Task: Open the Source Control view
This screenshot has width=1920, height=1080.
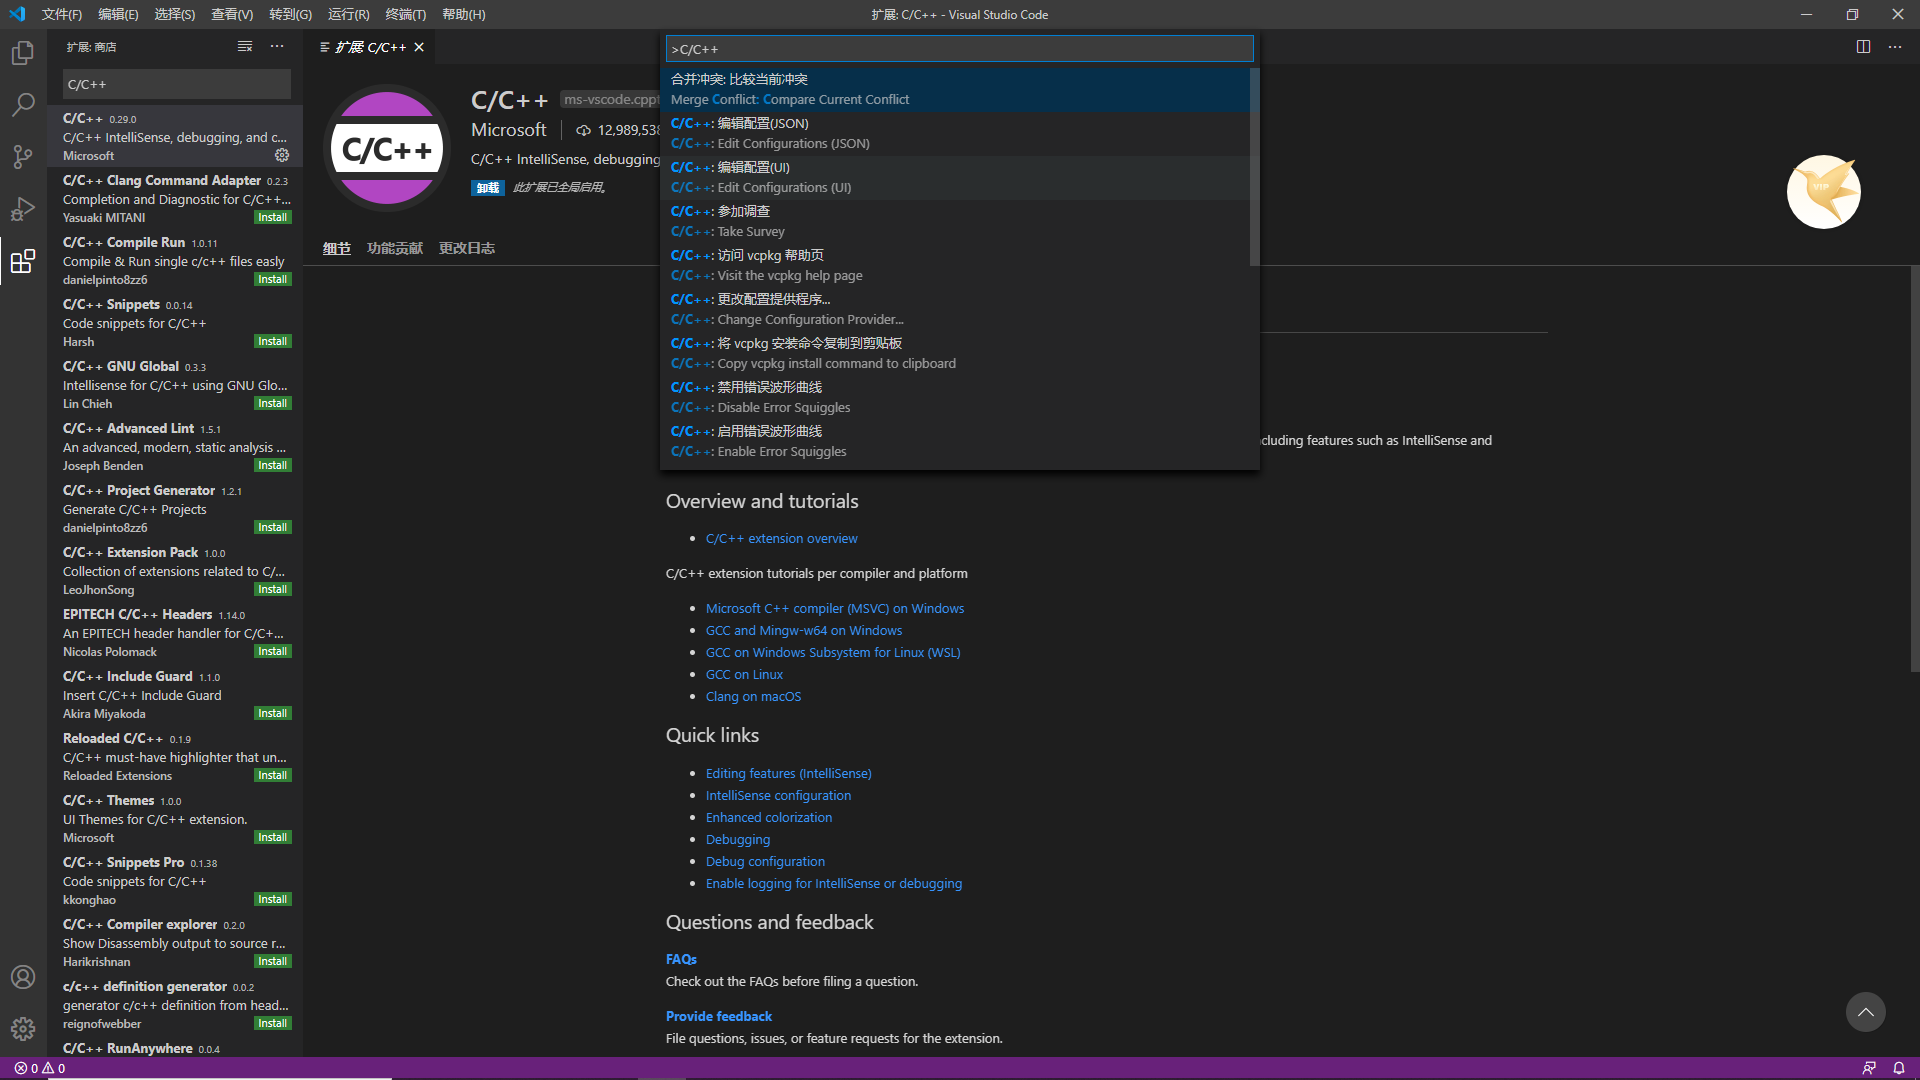Action: pyautogui.click(x=23, y=156)
